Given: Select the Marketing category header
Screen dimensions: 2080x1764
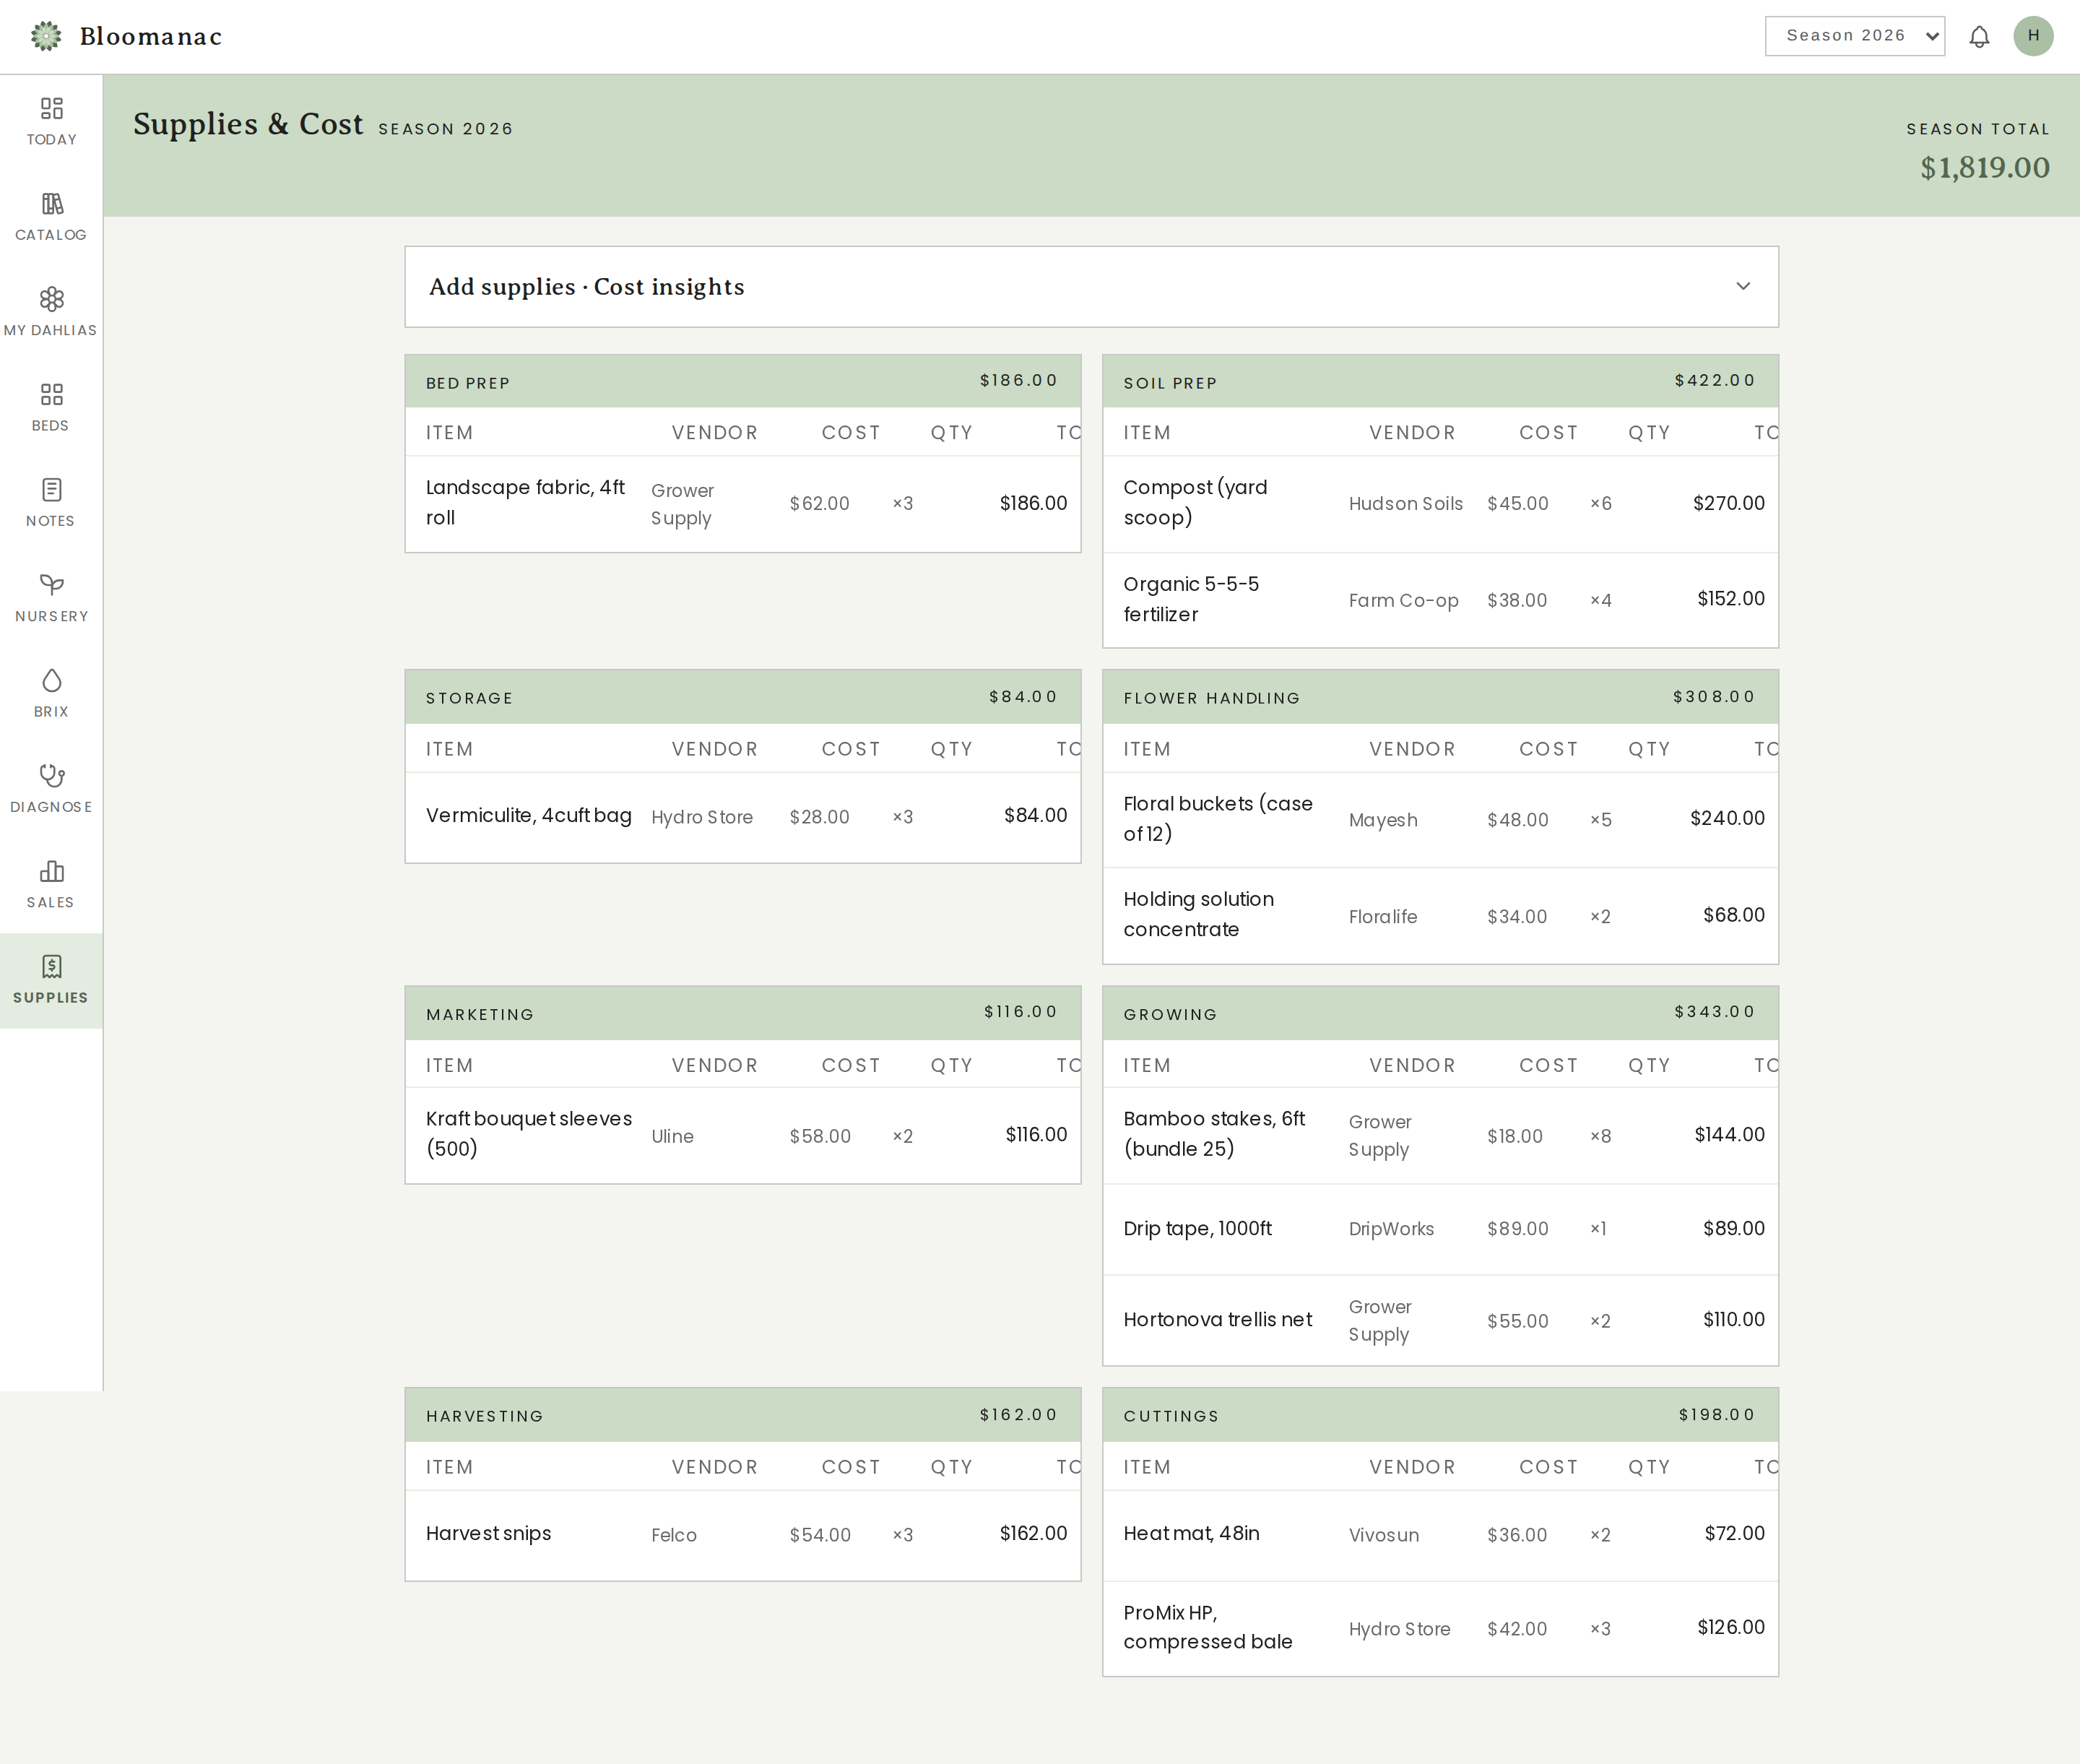Looking at the screenshot, I should (x=743, y=1013).
